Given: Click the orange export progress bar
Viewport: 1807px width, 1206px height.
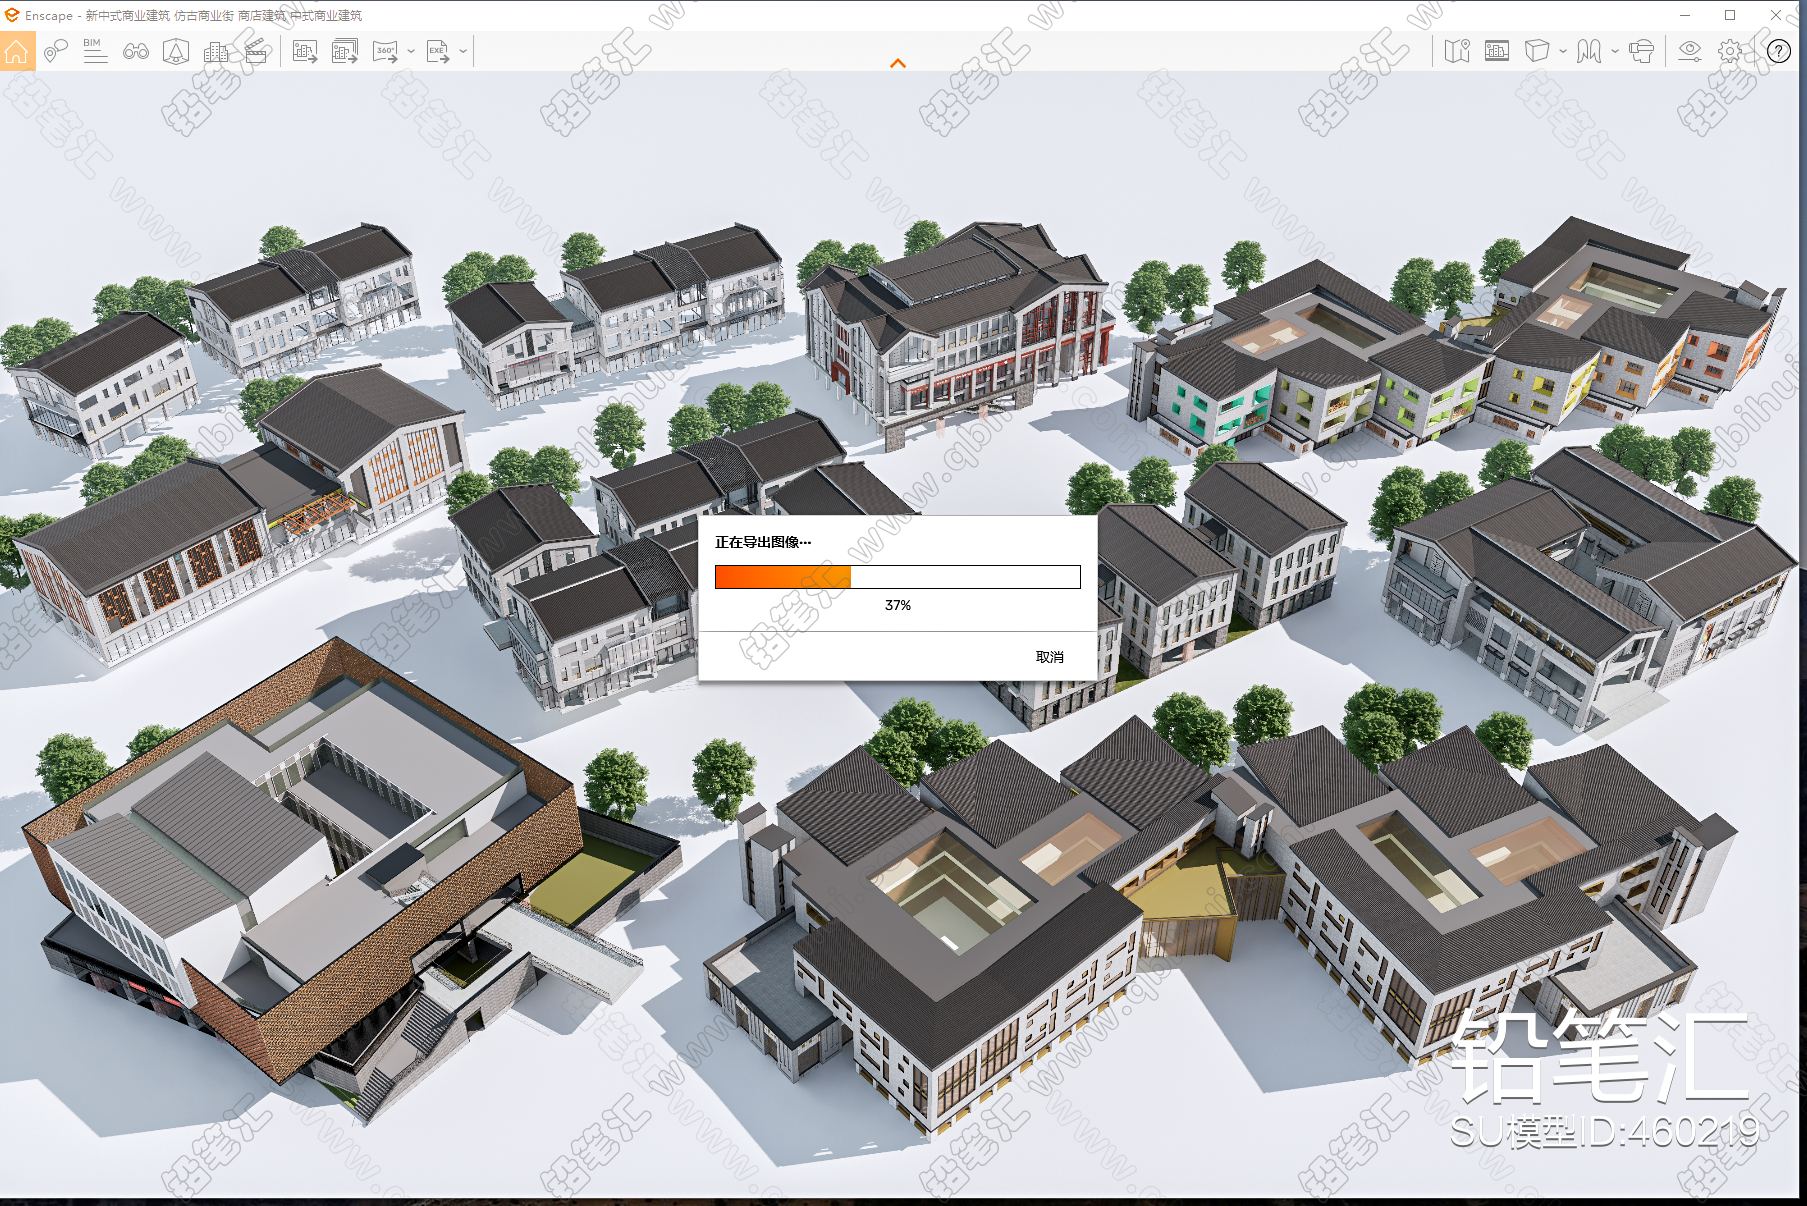Looking at the screenshot, I should tap(897, 577).
